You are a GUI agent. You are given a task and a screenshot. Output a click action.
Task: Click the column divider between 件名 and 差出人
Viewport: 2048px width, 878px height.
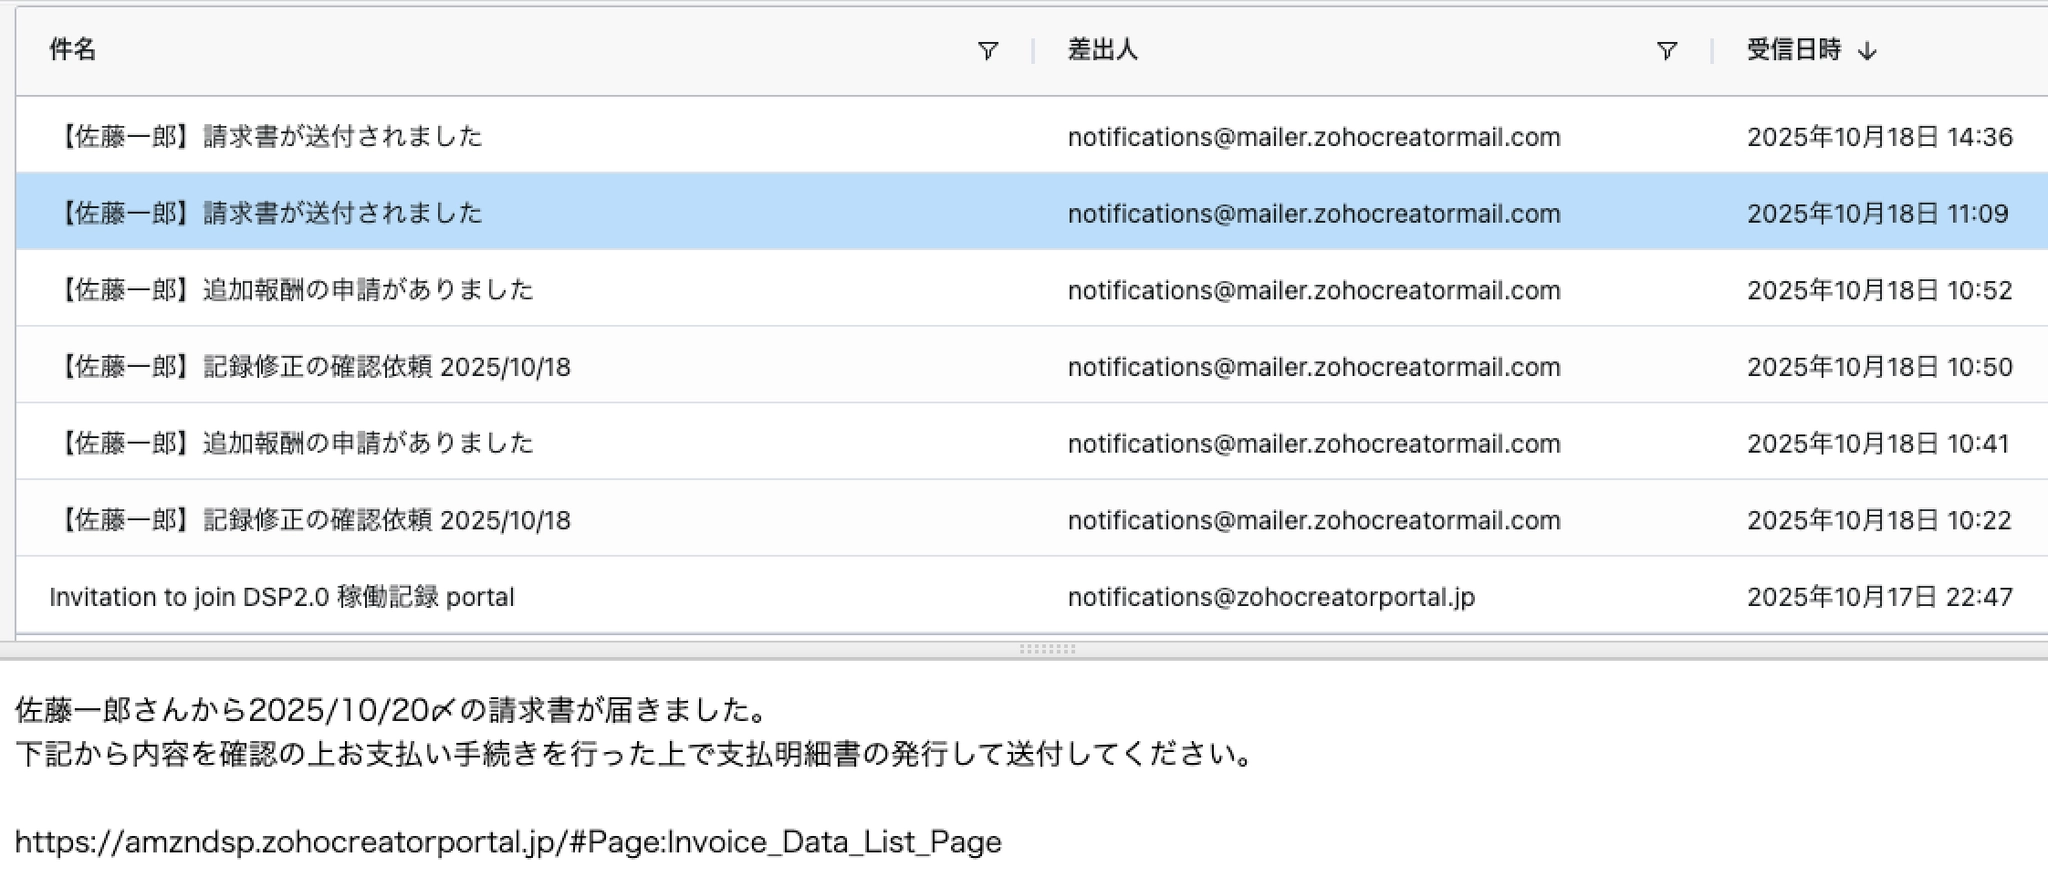[1032, 51]
